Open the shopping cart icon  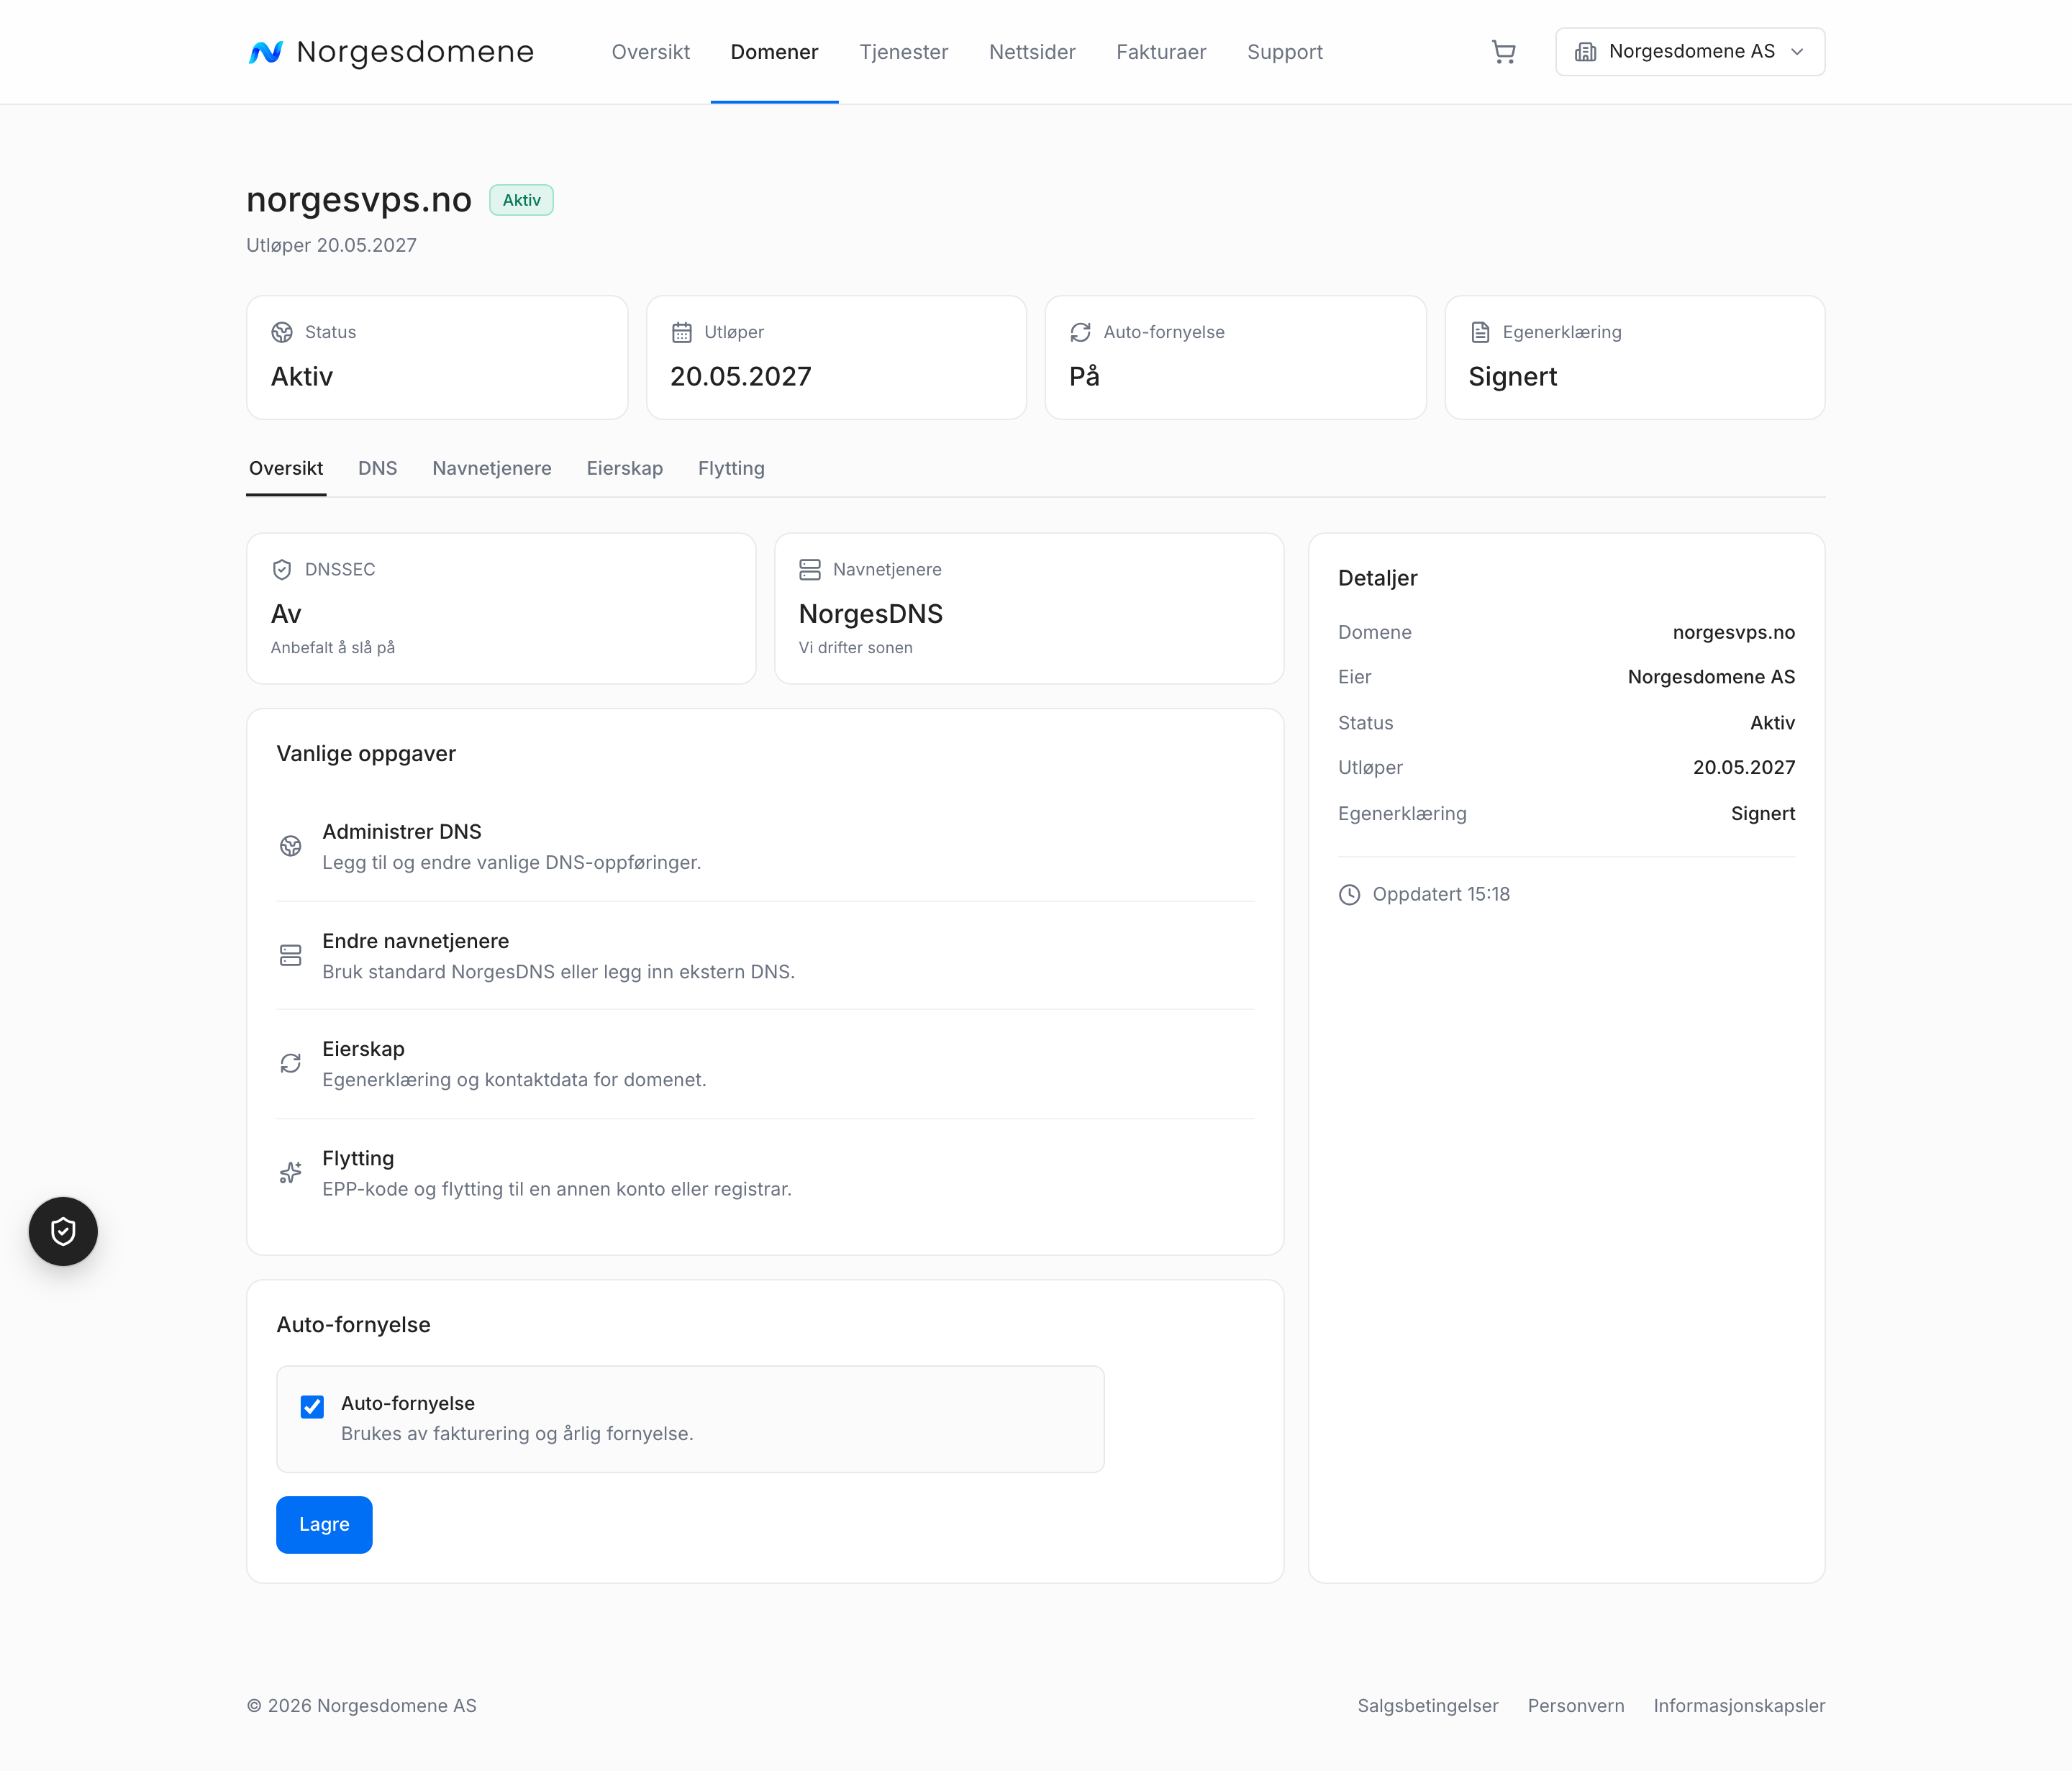(1503, 52)
